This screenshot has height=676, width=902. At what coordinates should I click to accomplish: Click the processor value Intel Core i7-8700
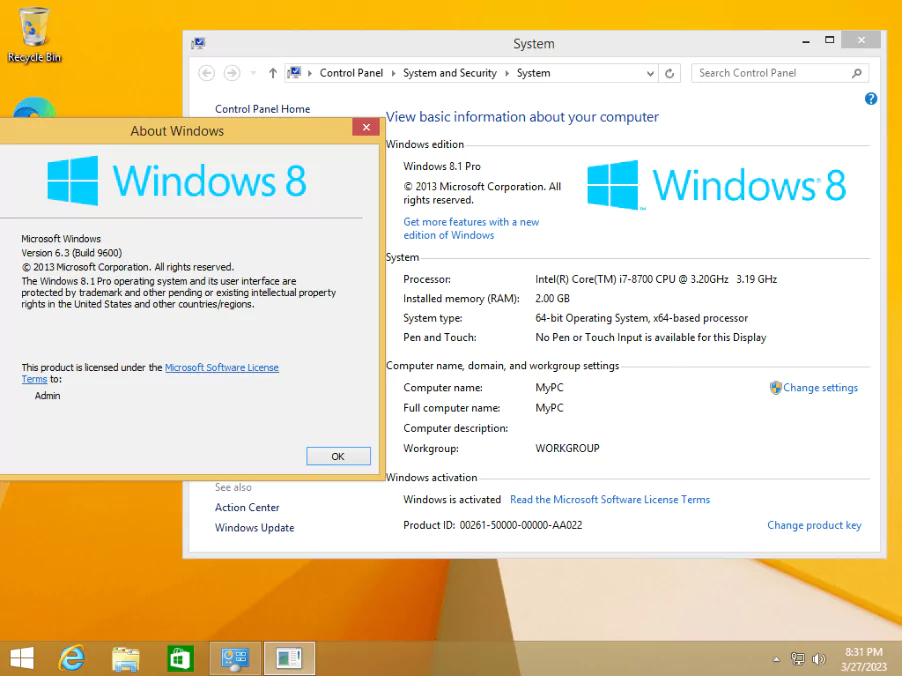point(656,279)
